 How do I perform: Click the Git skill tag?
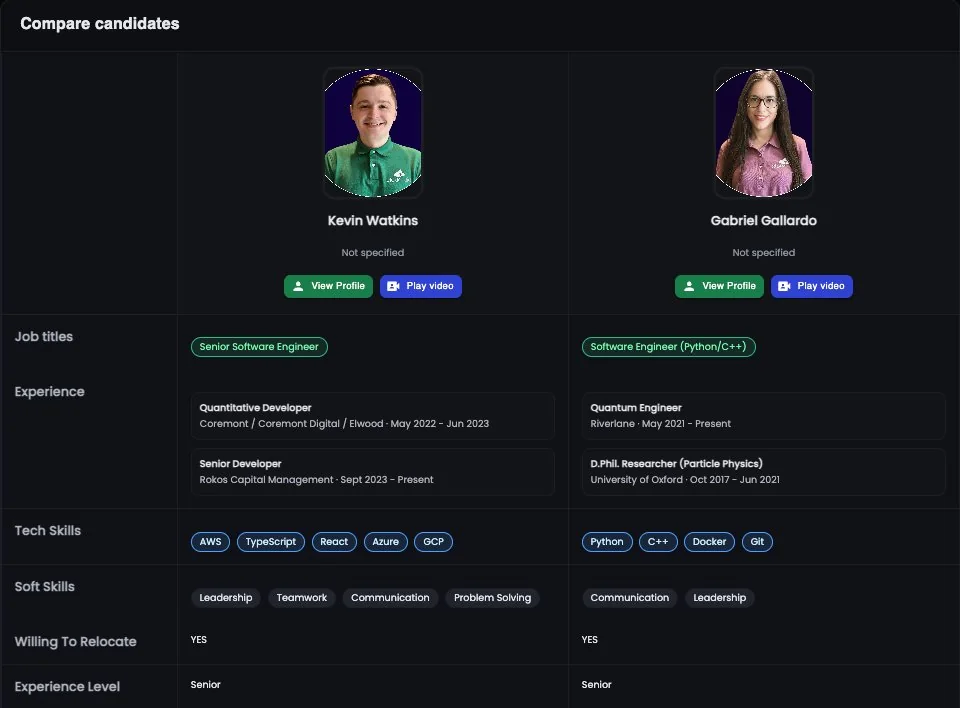[757, 541]
